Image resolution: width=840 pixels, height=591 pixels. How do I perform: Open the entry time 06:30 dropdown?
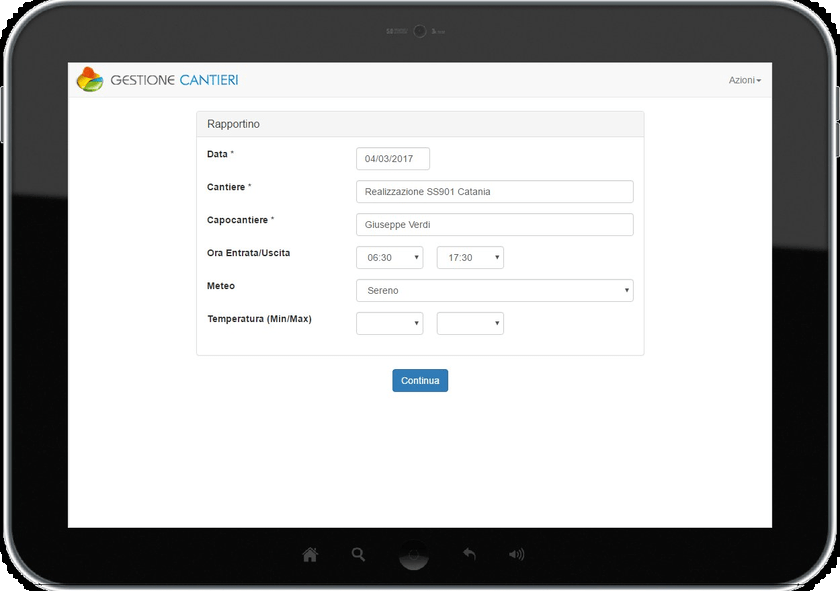(389, 258)
